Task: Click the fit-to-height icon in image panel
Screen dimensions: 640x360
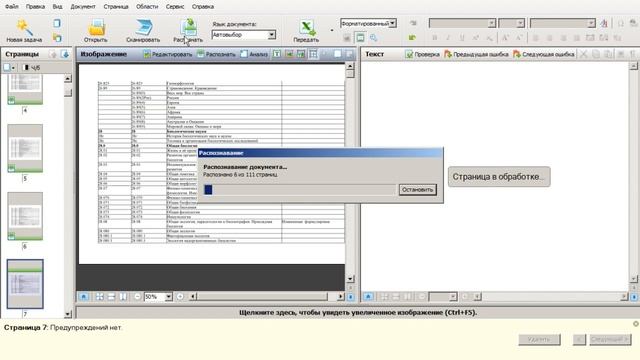Action: coord(123,297)
